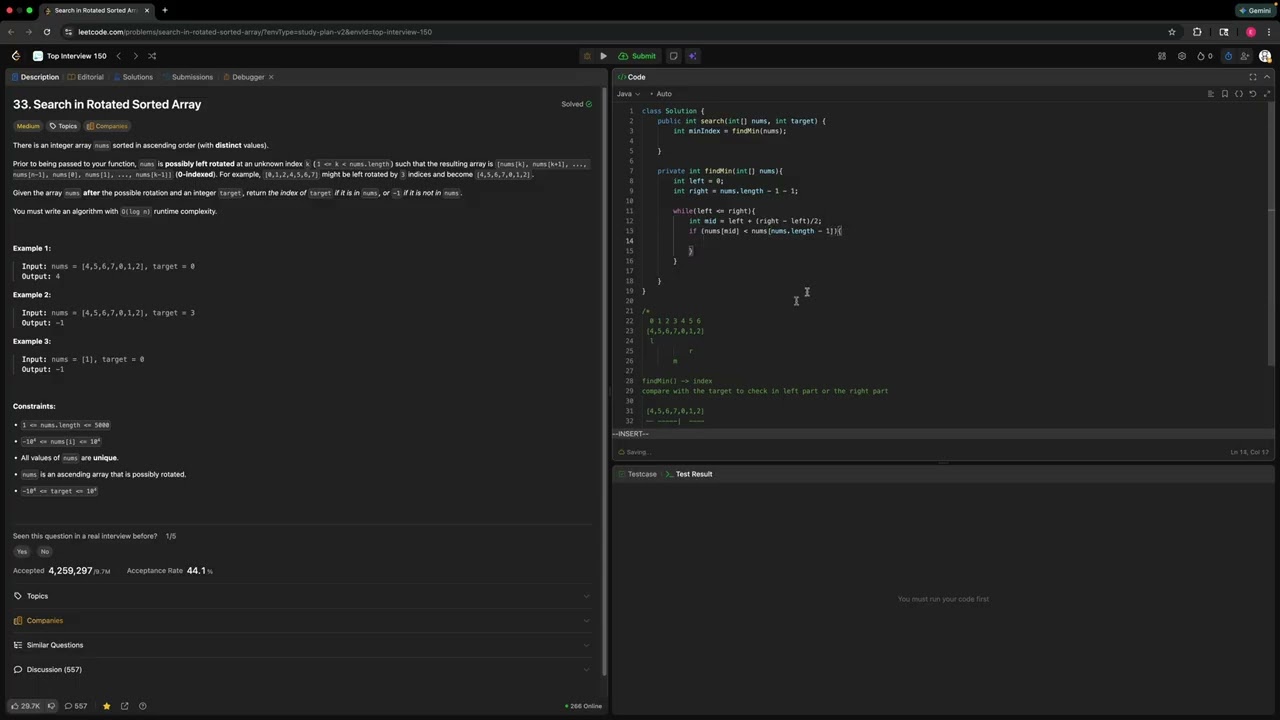
Task: Bookmark the code with bookmark icon
Action: click(1224, 94)
